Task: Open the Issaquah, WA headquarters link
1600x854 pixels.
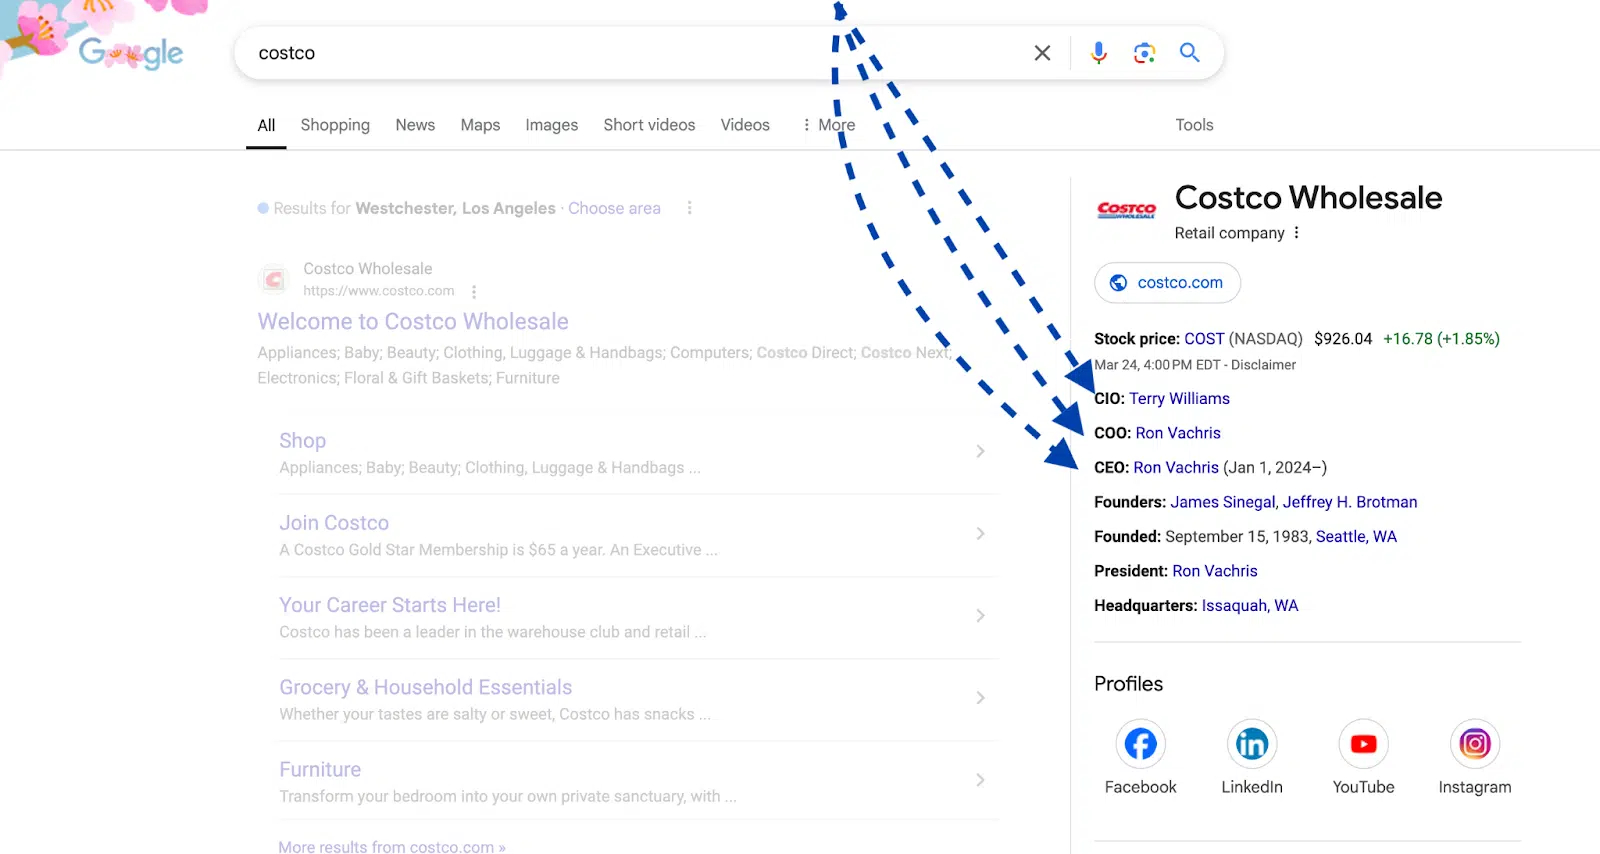Action: 1250,605
